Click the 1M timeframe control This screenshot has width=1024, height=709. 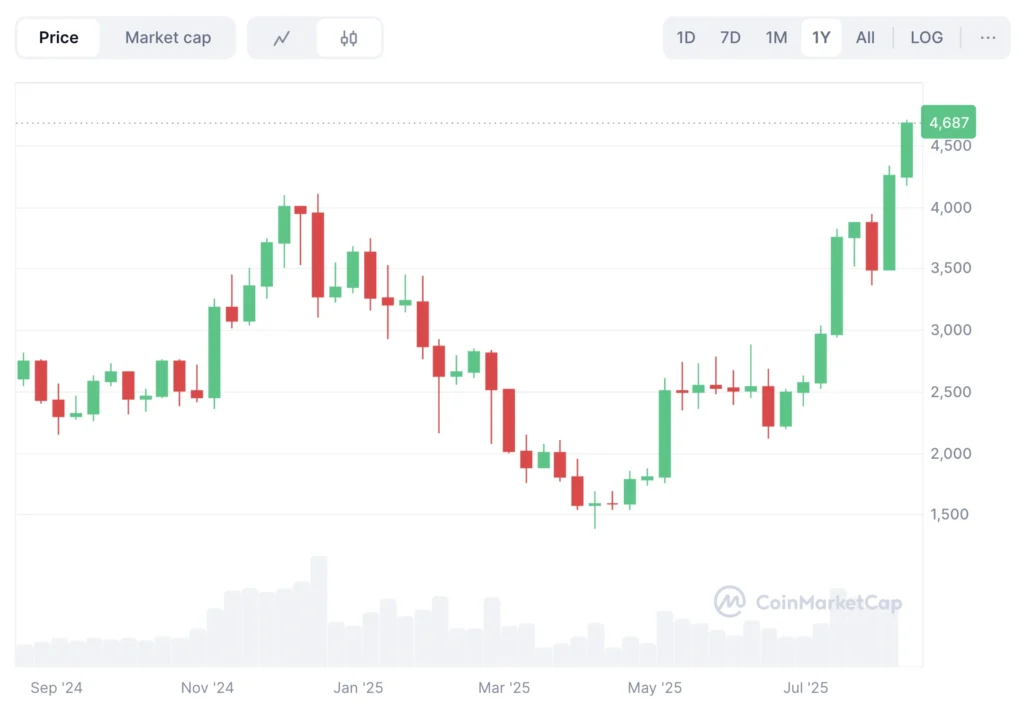coord(776,37)
